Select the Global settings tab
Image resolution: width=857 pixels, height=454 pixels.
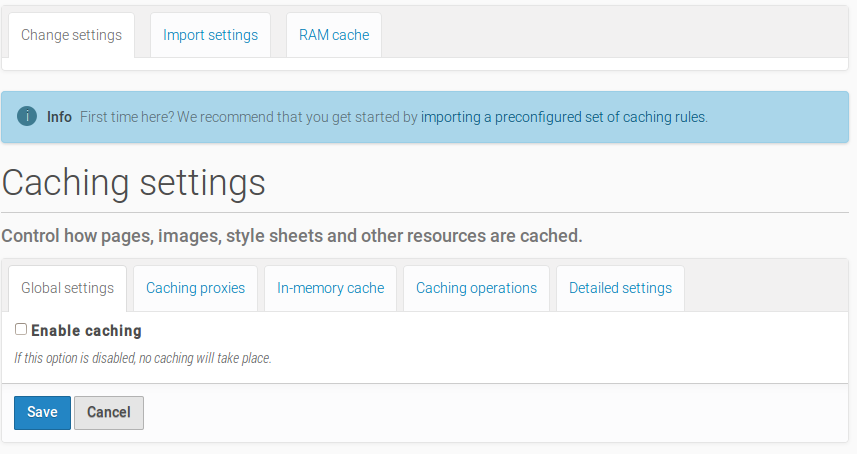[67, 288]
